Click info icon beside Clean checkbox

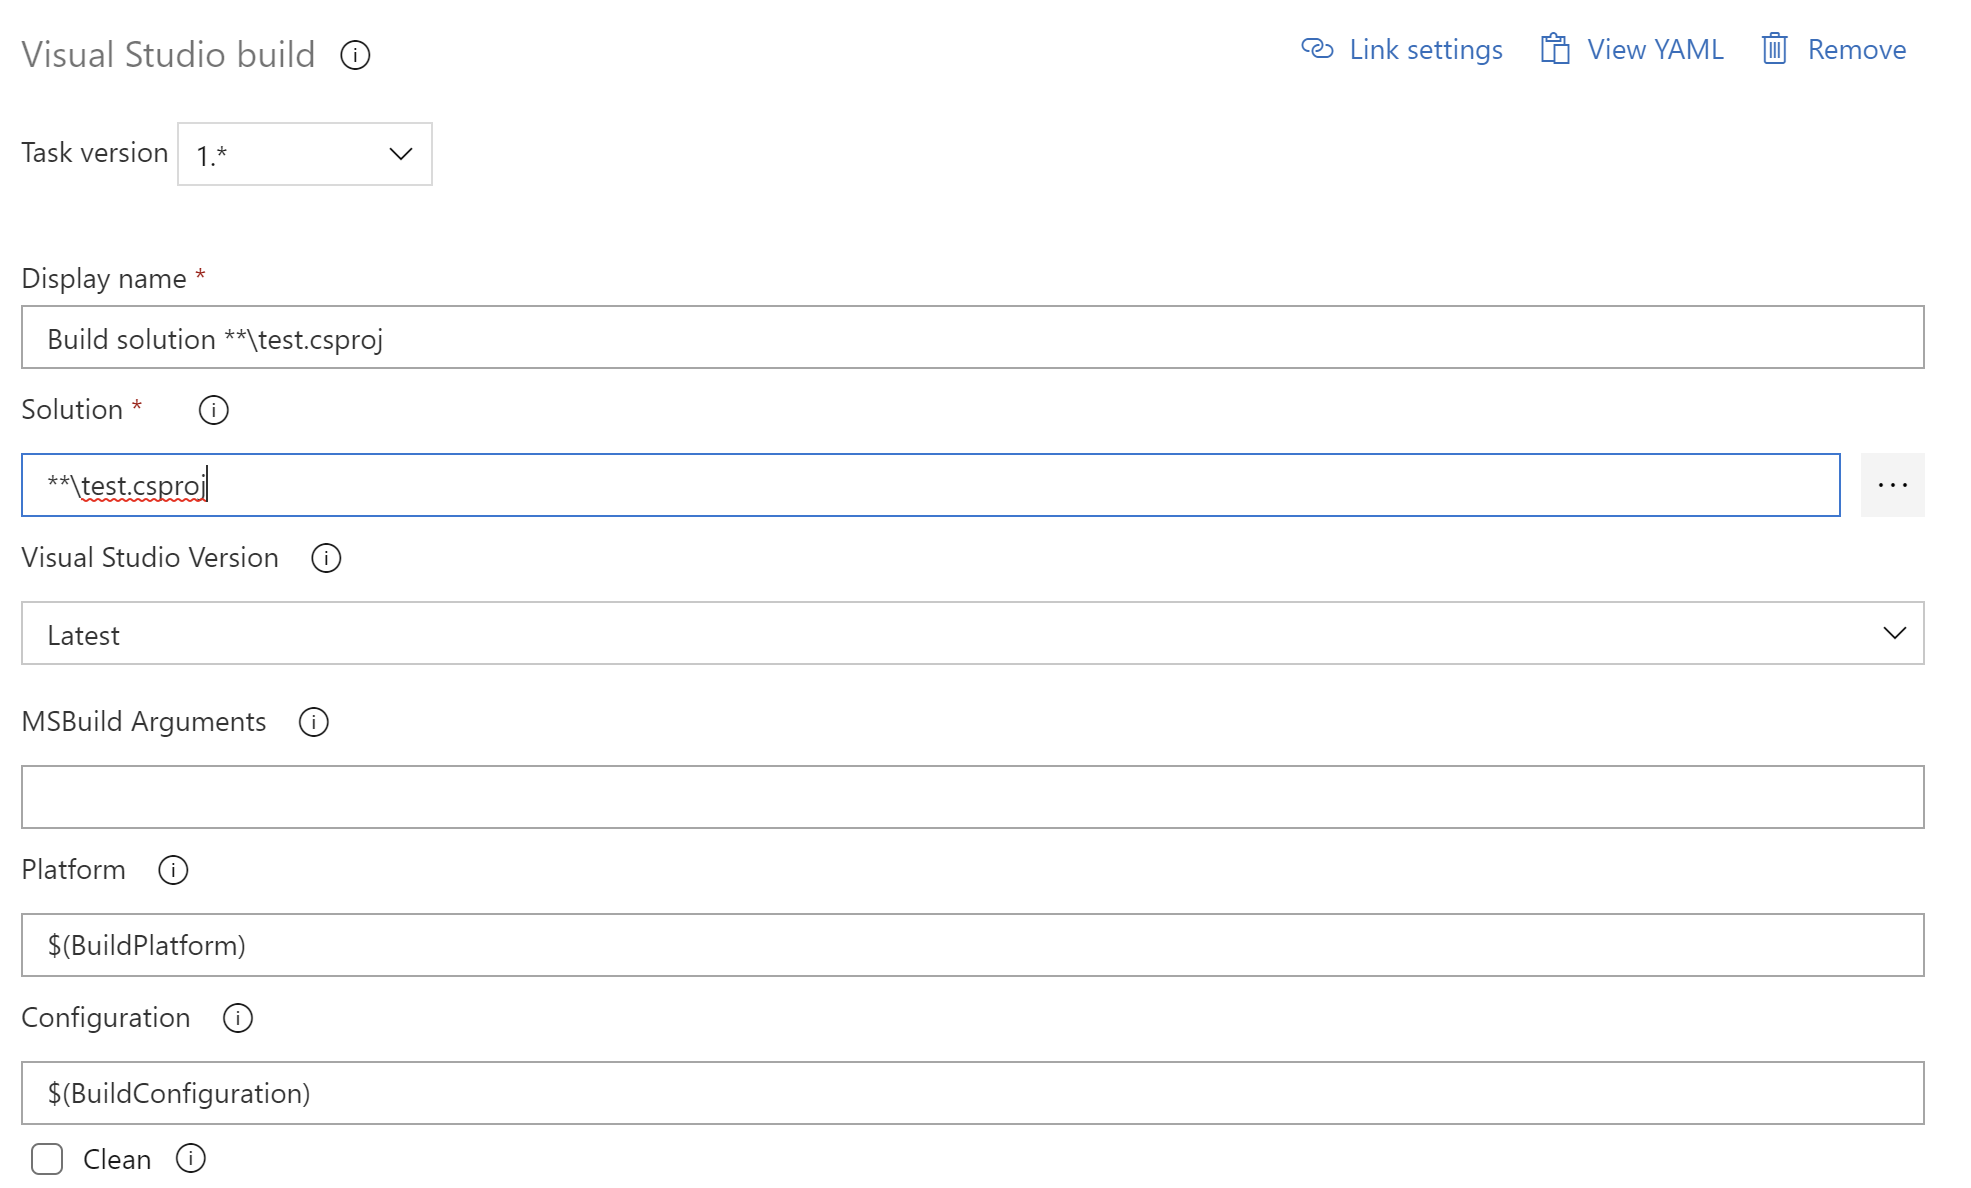pos(190,1158)
